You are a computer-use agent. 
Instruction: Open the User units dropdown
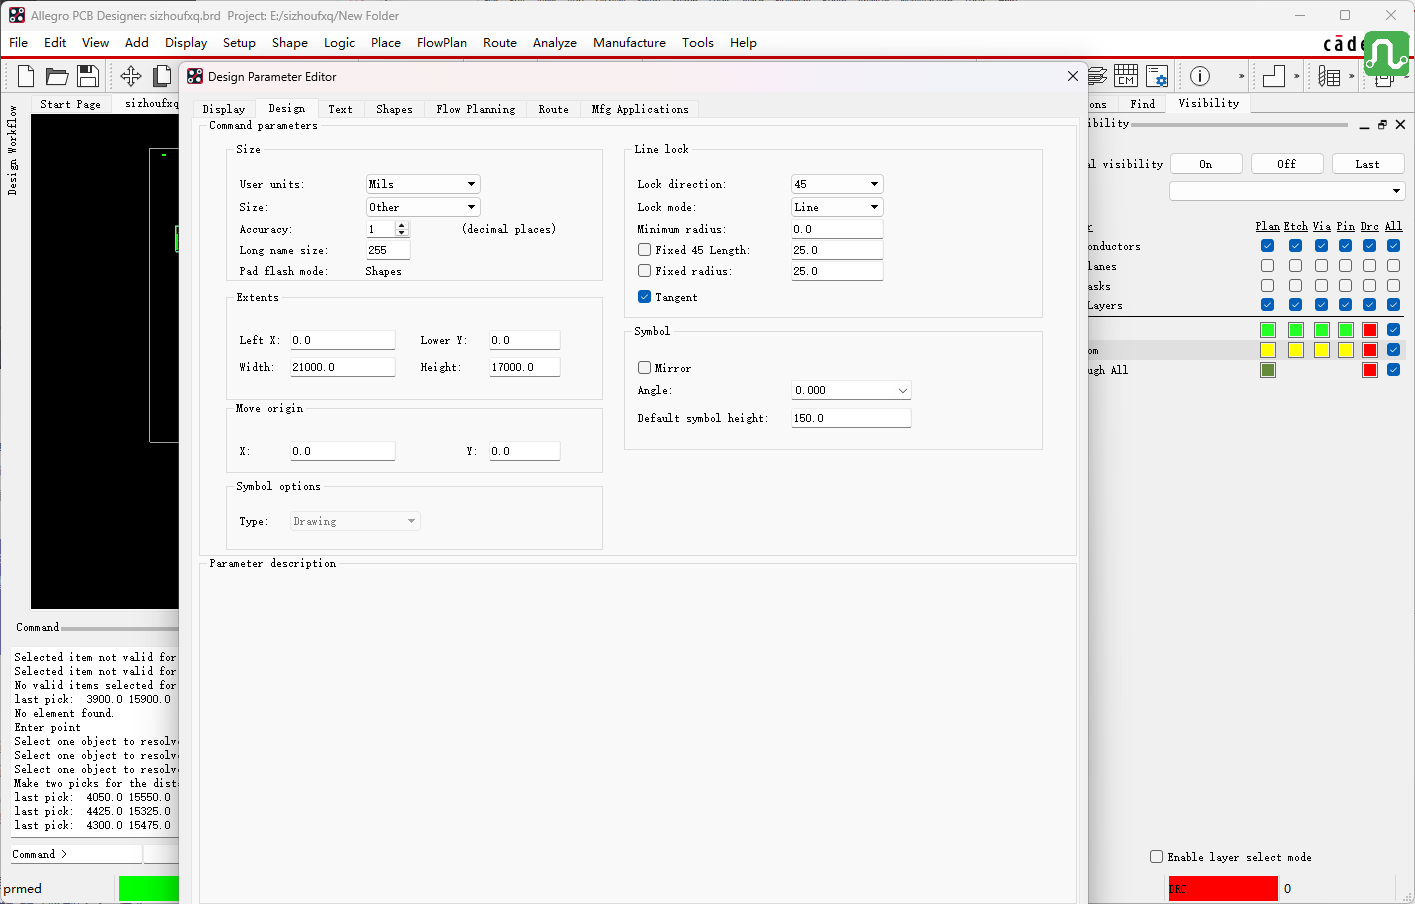point(423,184)
